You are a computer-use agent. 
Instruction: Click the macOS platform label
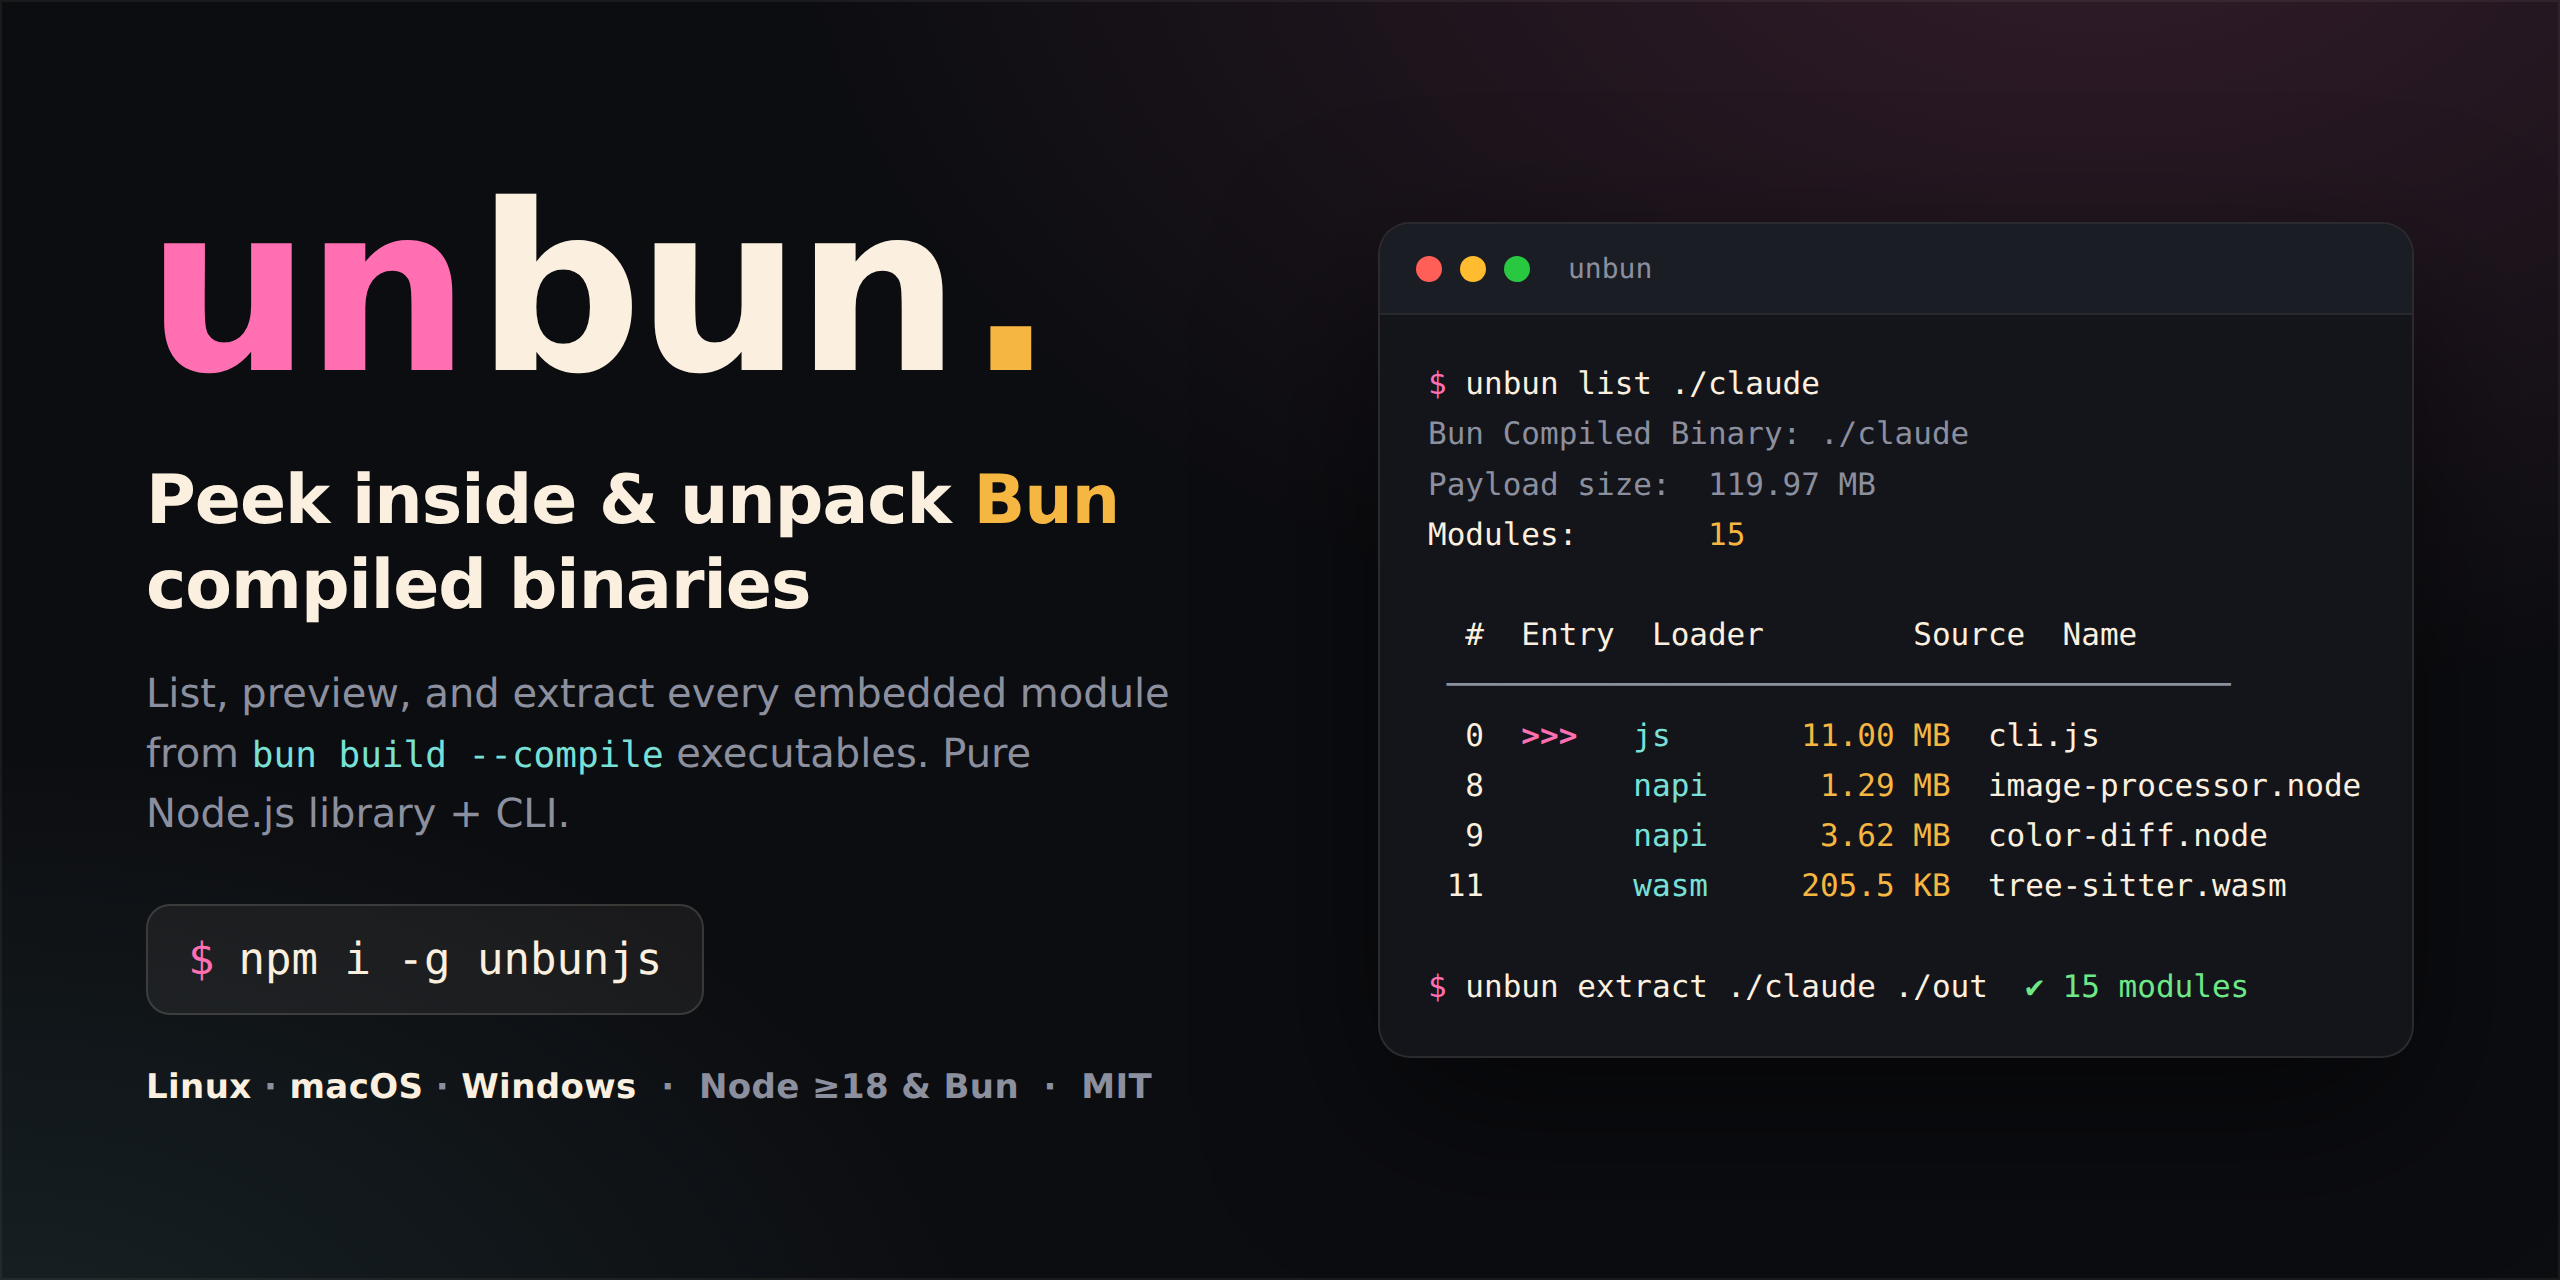coord(356,1086)
